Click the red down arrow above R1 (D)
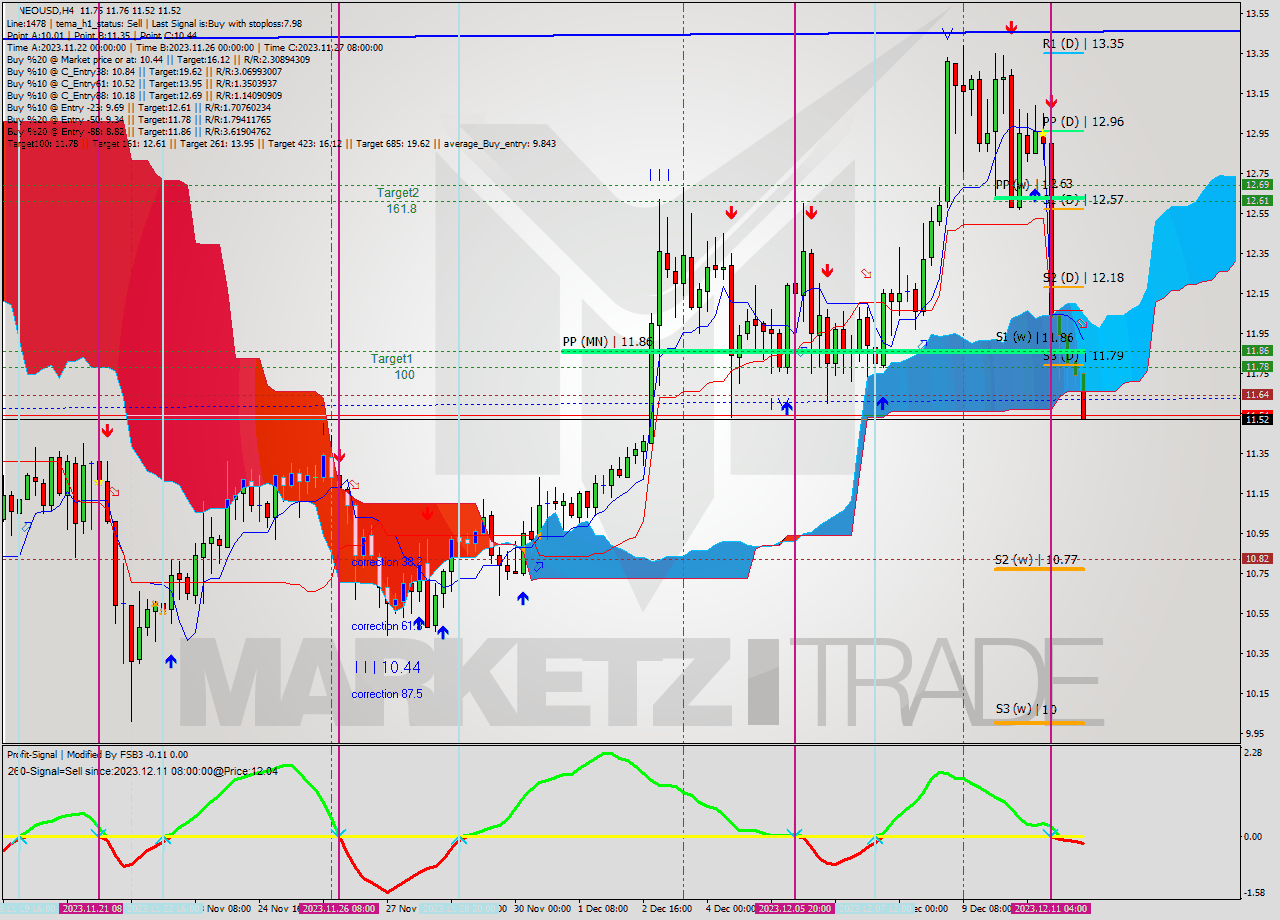This screenshot has height=920, width=1280. point(1012,27)
